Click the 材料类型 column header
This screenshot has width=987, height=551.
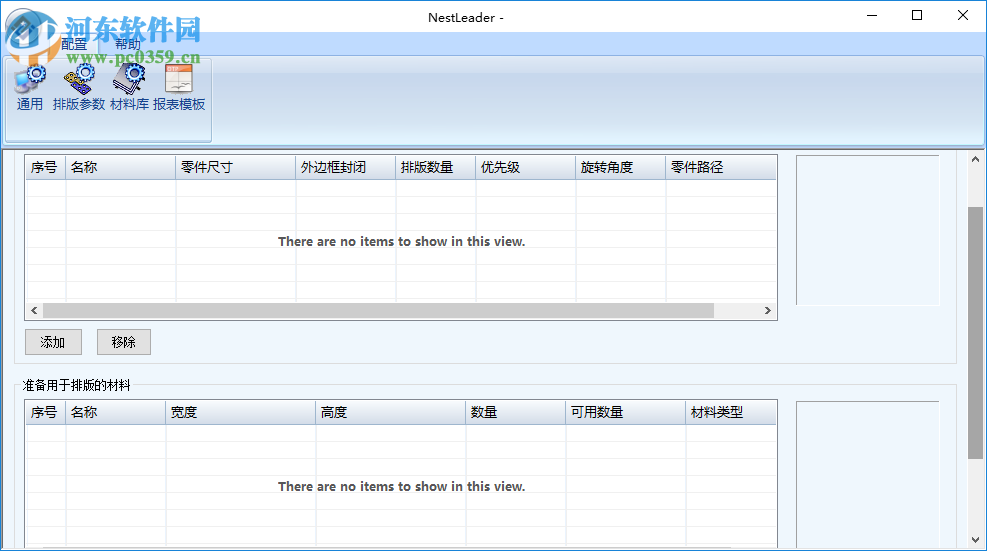pyautogui.click(x=731, y=412)
